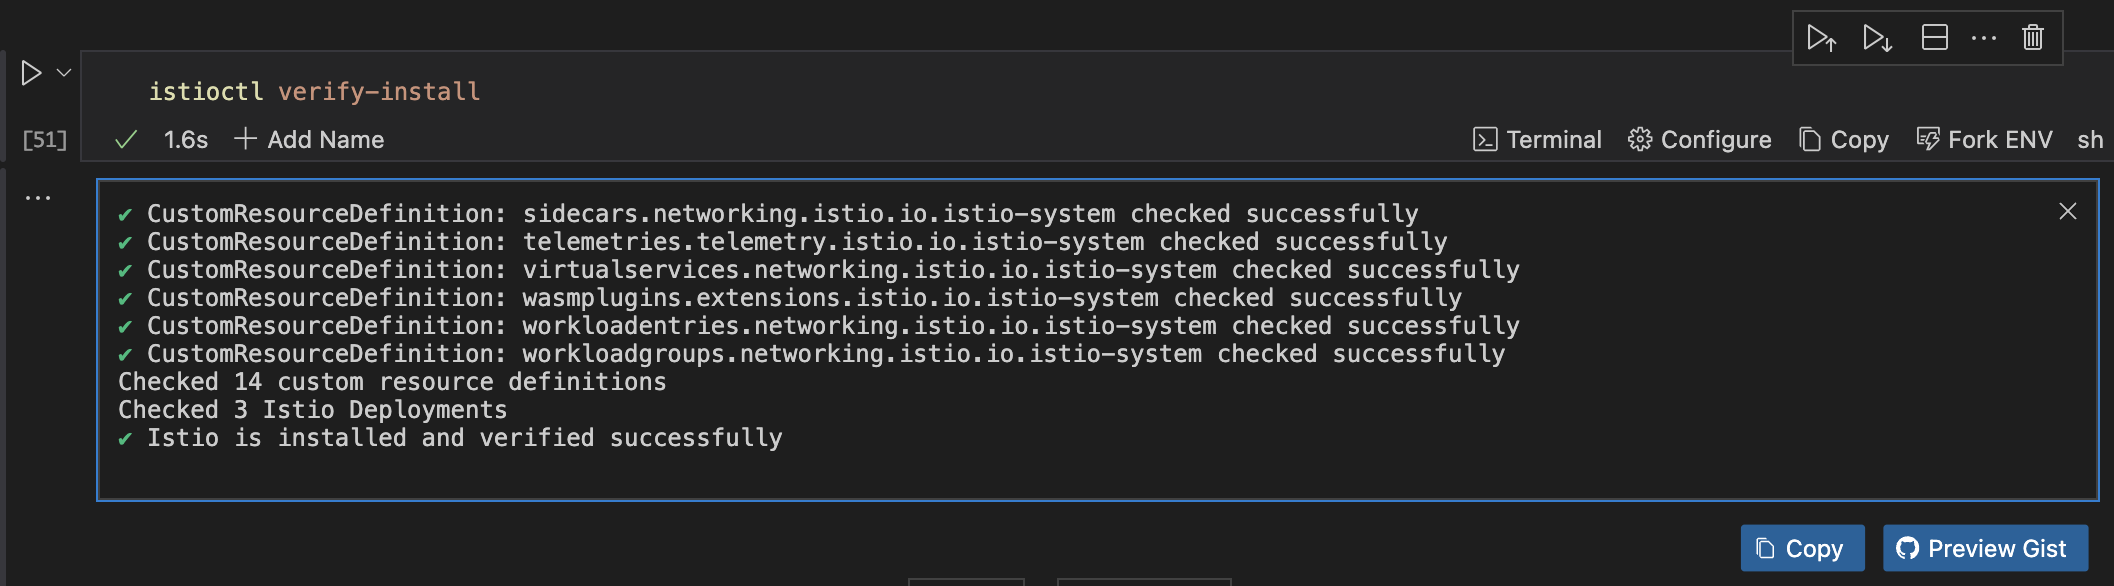Screen dimensions: 2114x586
Task: Switch to Terminal view for this cell
Action: [1539, 139]
